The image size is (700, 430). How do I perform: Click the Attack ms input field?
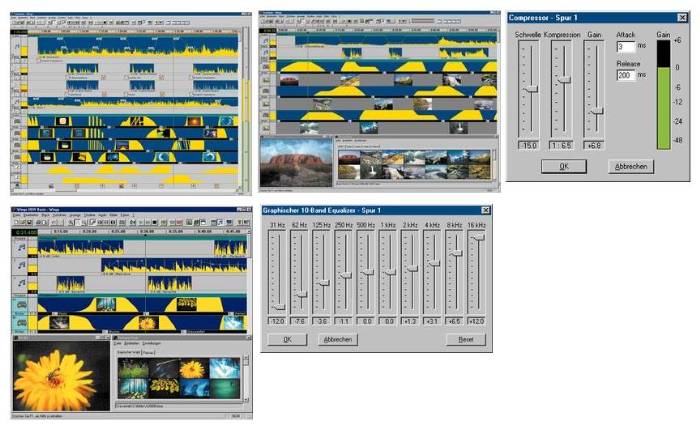625,46
